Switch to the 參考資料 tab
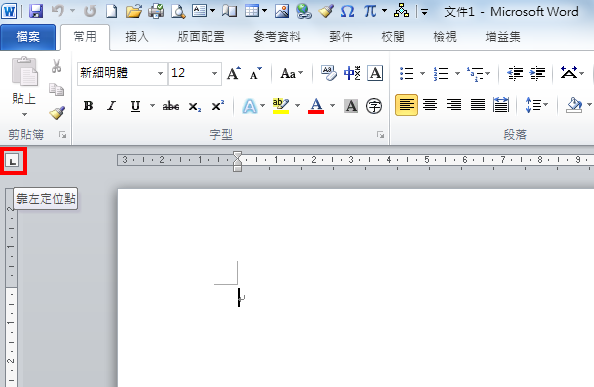Image resolution: width=594 pixels, height=387 pixels. [x=277, y=37]
